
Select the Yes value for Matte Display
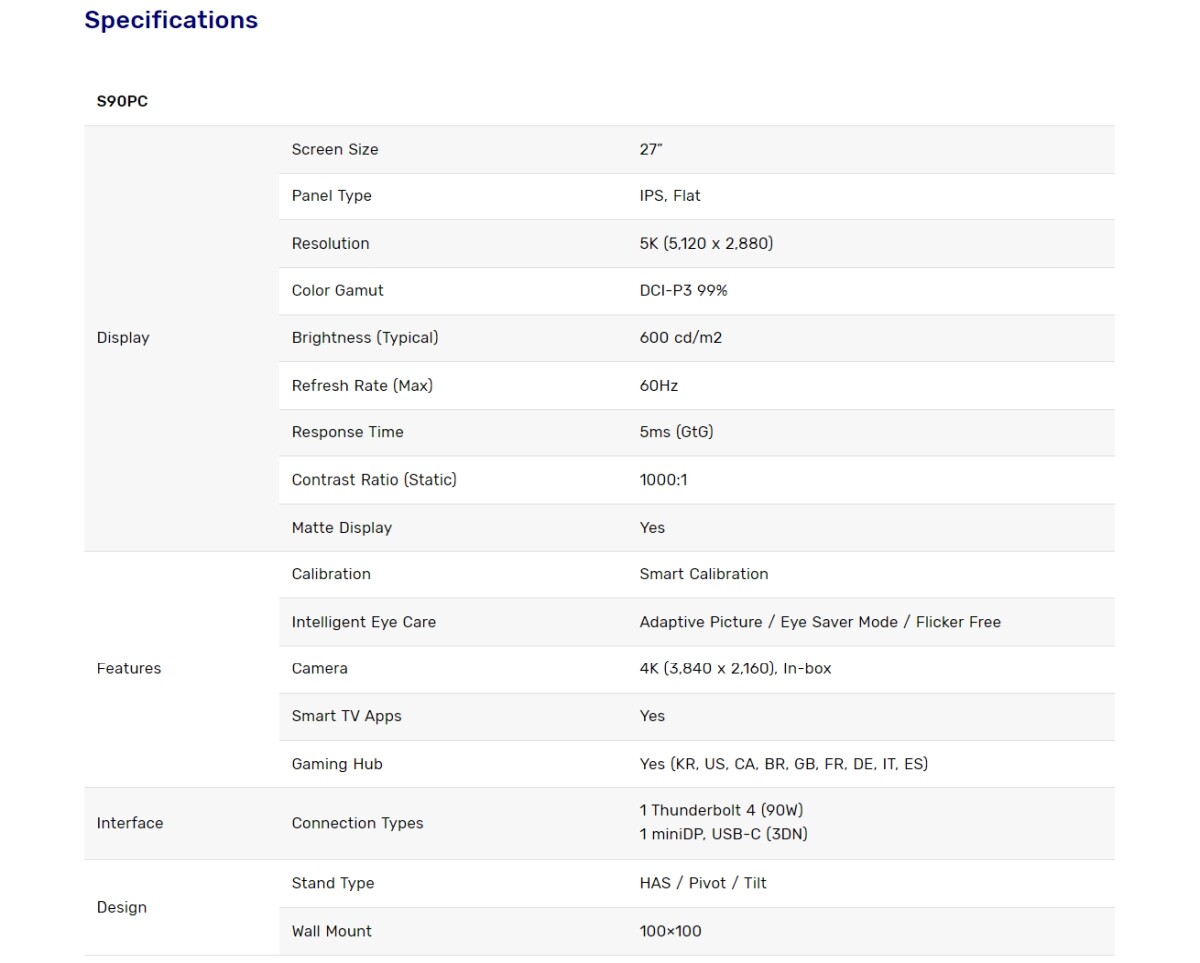[652, 528]
